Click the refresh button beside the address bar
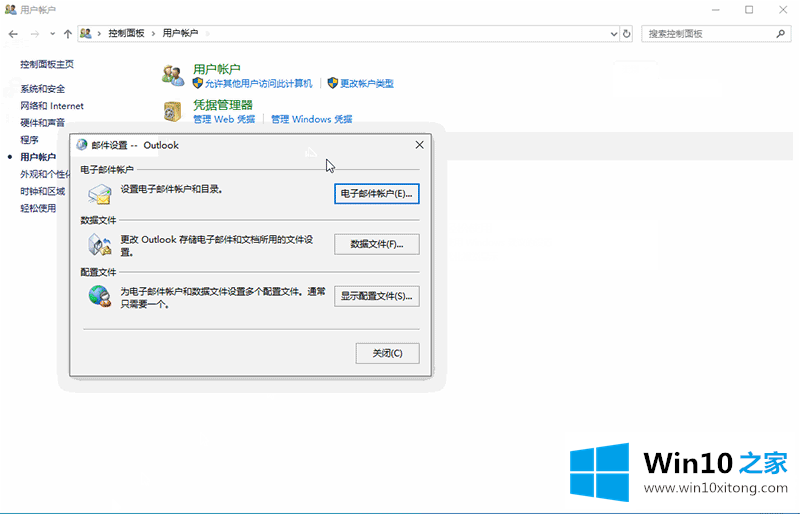This screenshot has height=514, width=800. tap(627, 34)
